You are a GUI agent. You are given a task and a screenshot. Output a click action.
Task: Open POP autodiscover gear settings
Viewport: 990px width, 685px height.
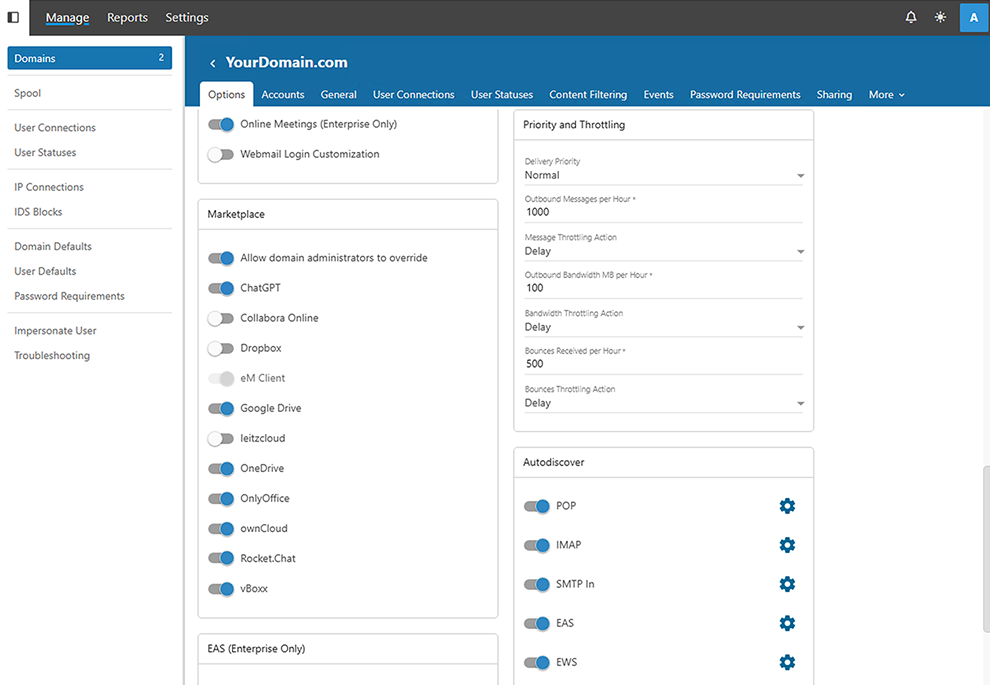787,506
